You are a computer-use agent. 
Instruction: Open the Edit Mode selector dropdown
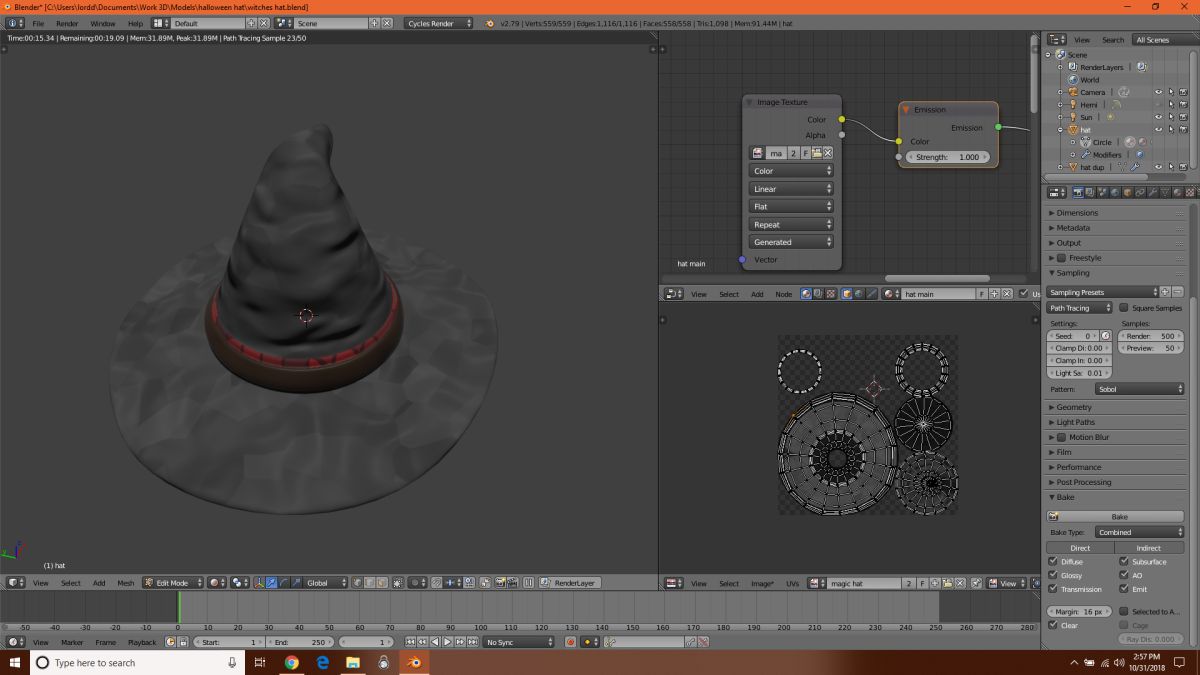coord(172,583)
